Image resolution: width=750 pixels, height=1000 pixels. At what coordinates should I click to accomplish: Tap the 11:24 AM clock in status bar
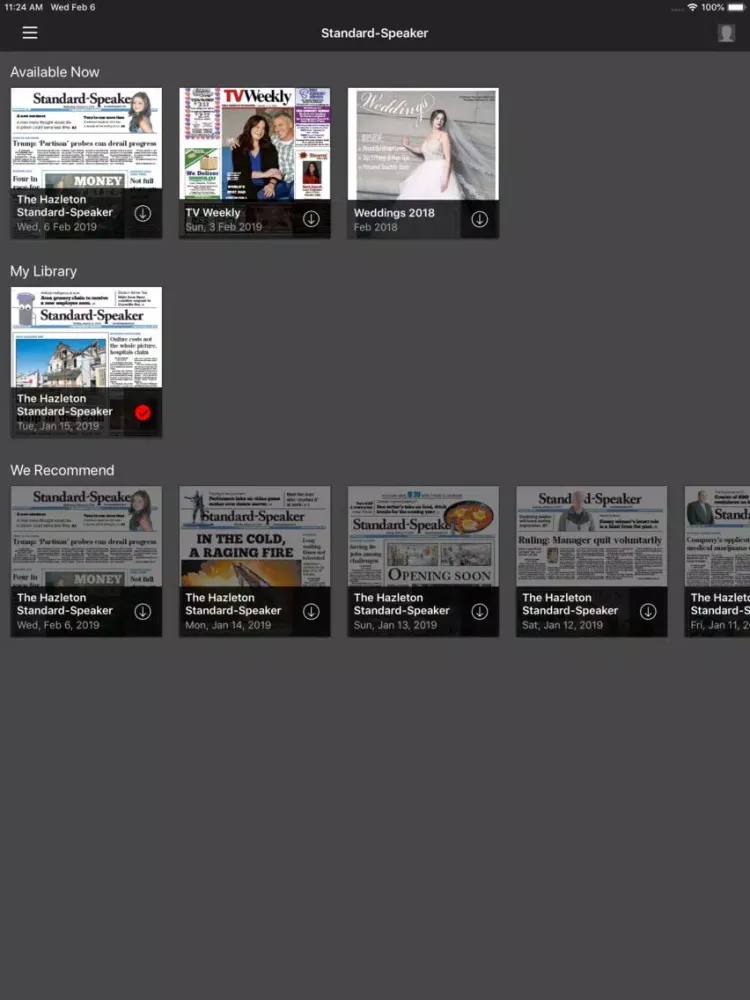pos(24,7)
